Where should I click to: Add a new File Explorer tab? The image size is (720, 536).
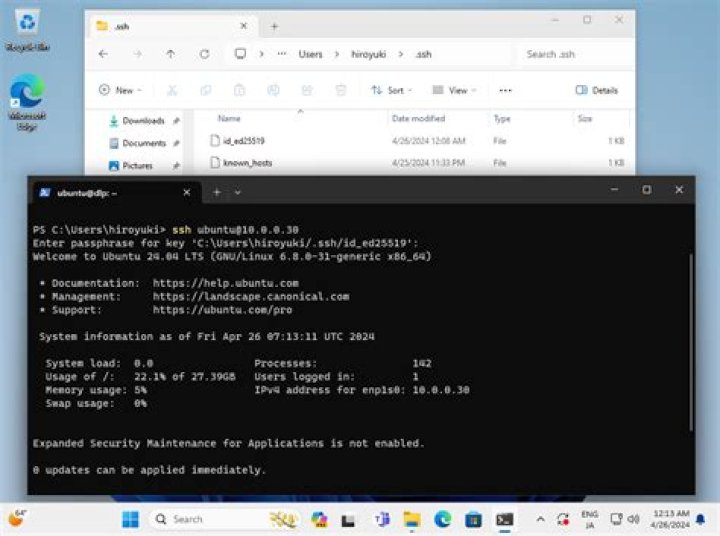(274, 27)
